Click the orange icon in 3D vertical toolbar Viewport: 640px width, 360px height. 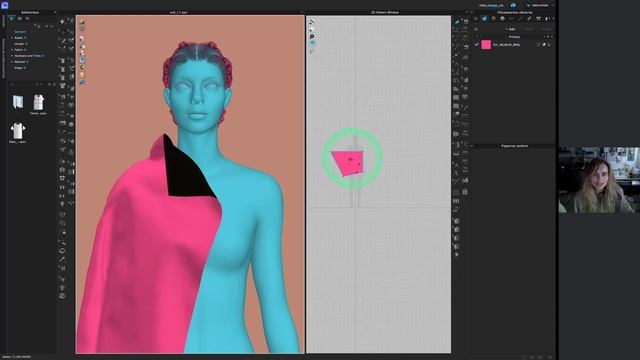coord(82,75)
